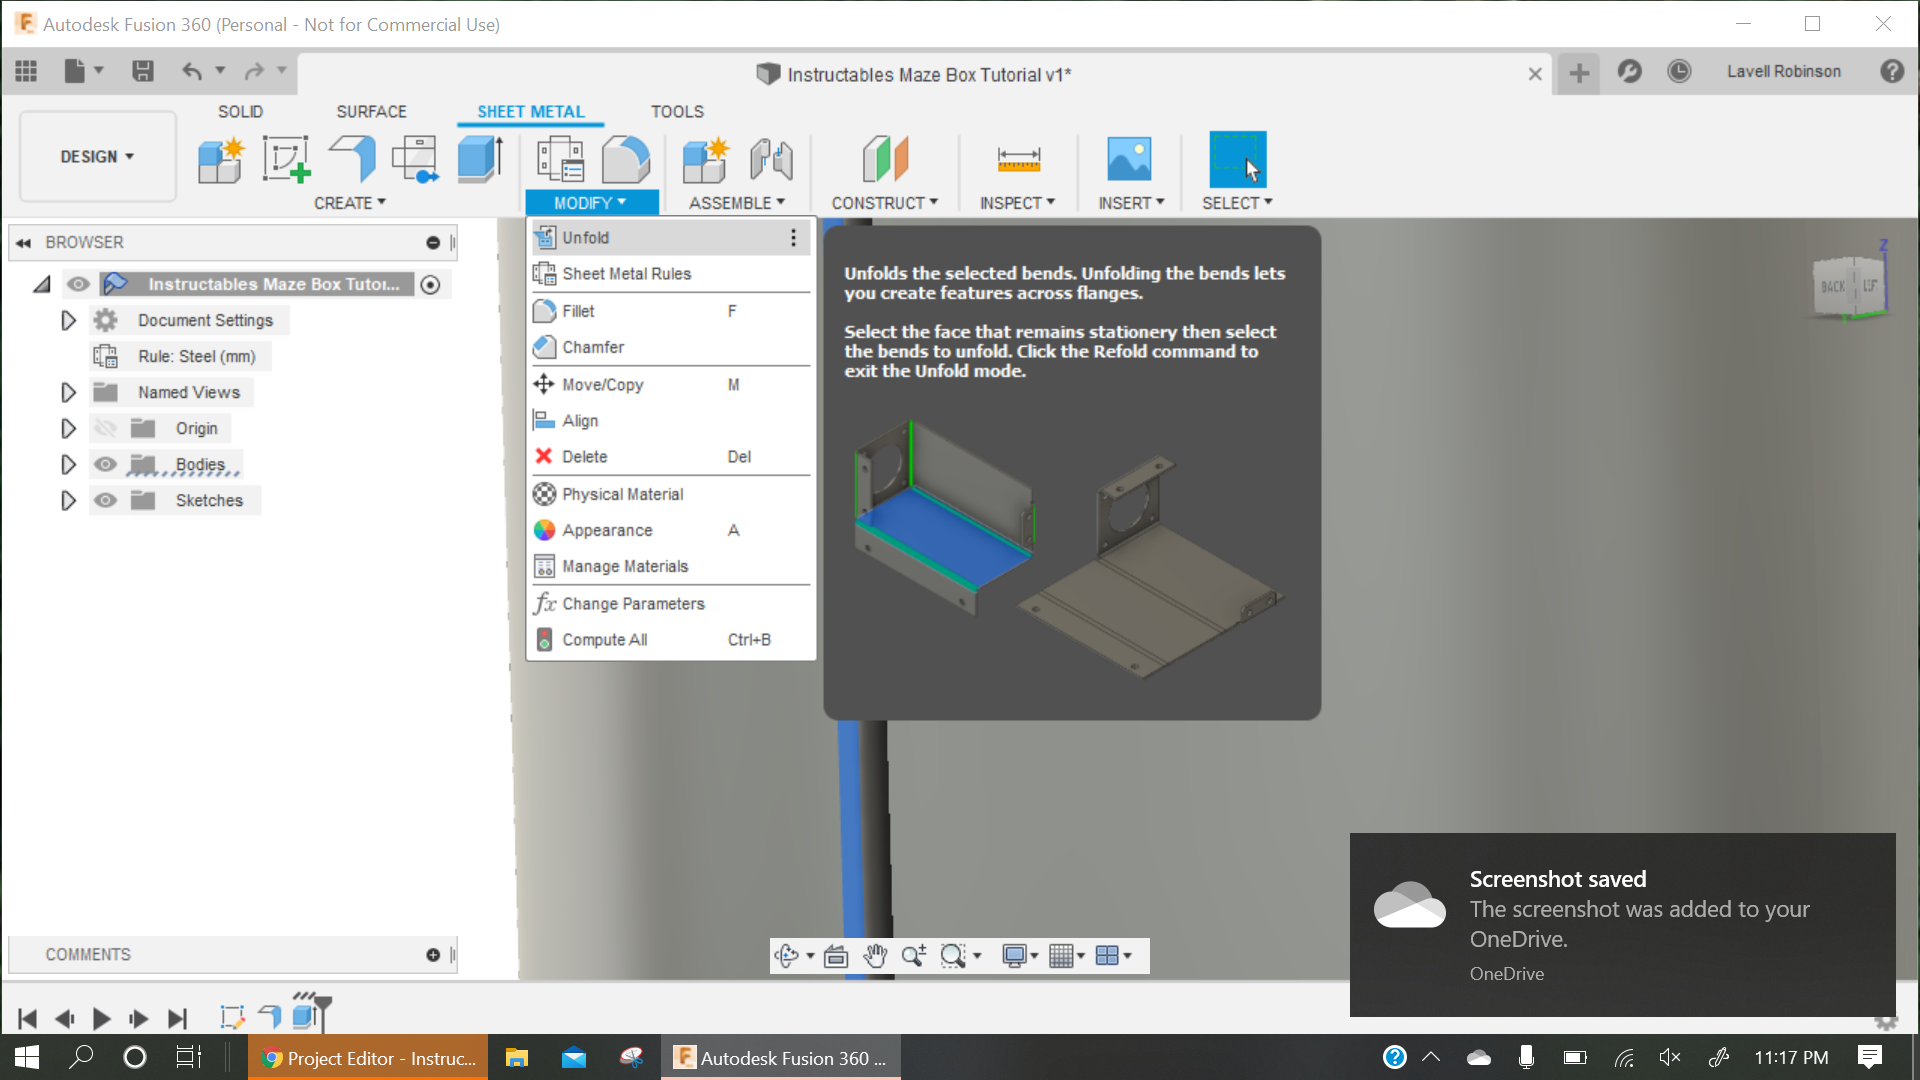This screenshot has width=1920, height=1080.
Task: Show the Origin folder with eye icon
Action: pos(105,428)
